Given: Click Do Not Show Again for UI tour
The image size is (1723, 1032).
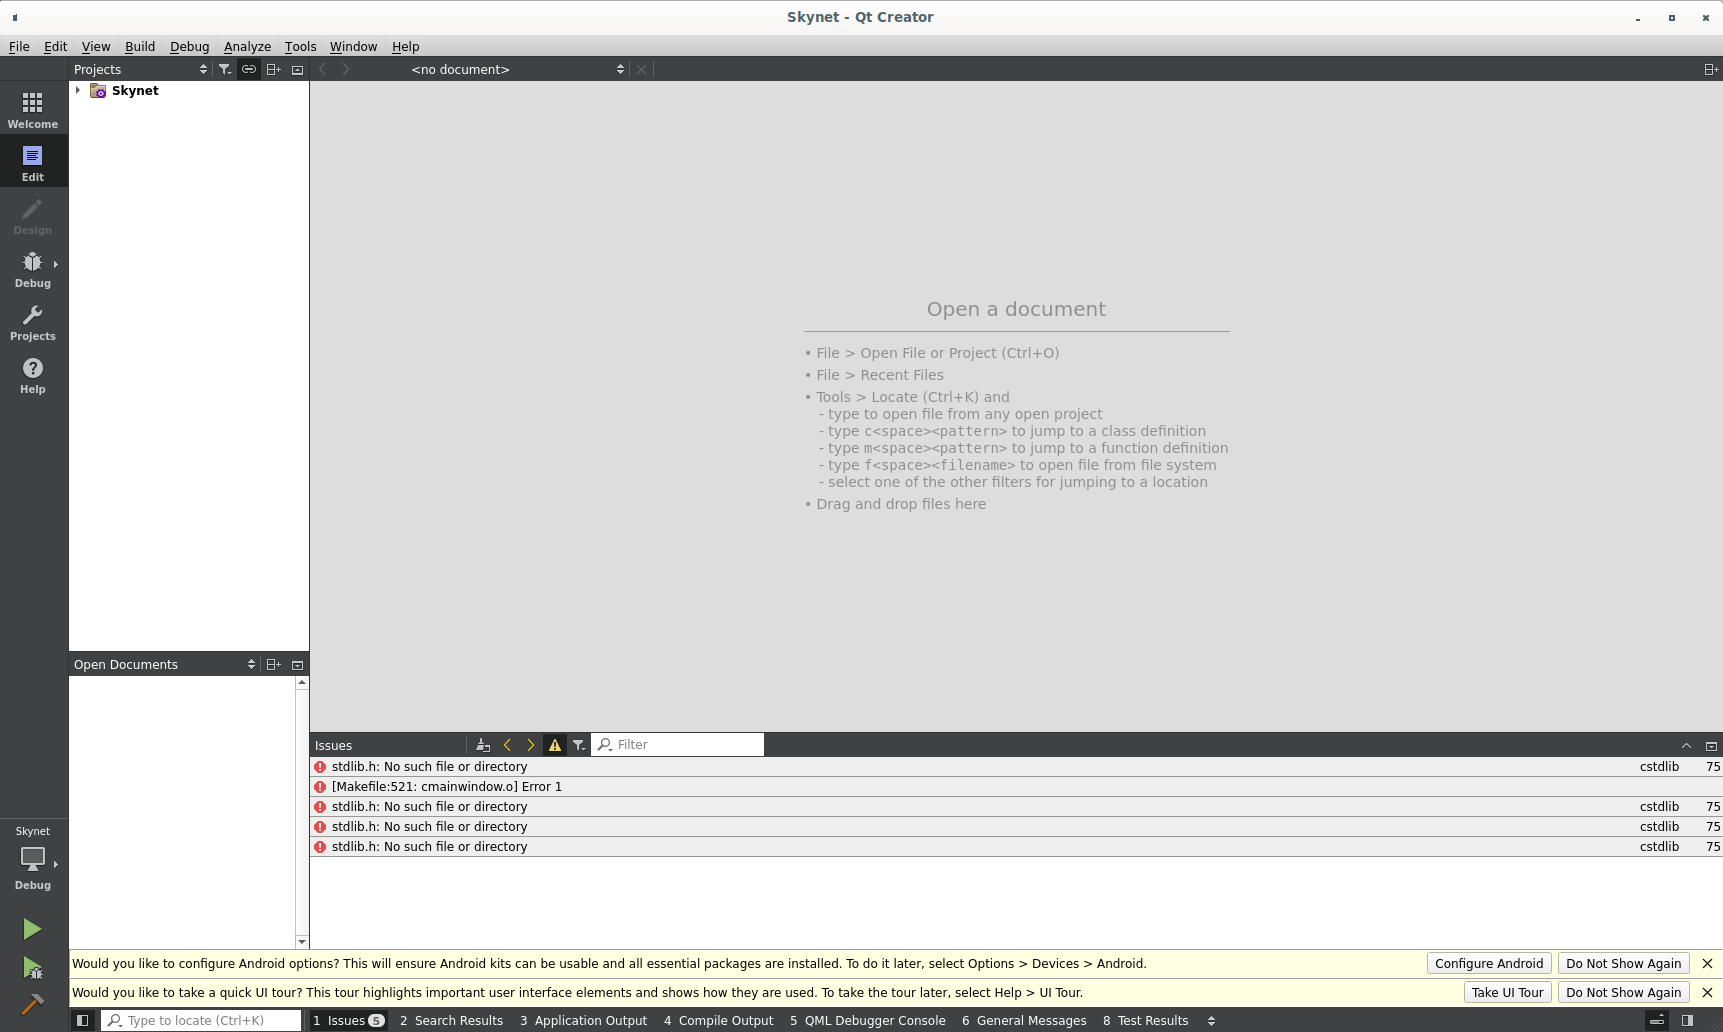Looking at the screenshot, I should click(1623, 992).
